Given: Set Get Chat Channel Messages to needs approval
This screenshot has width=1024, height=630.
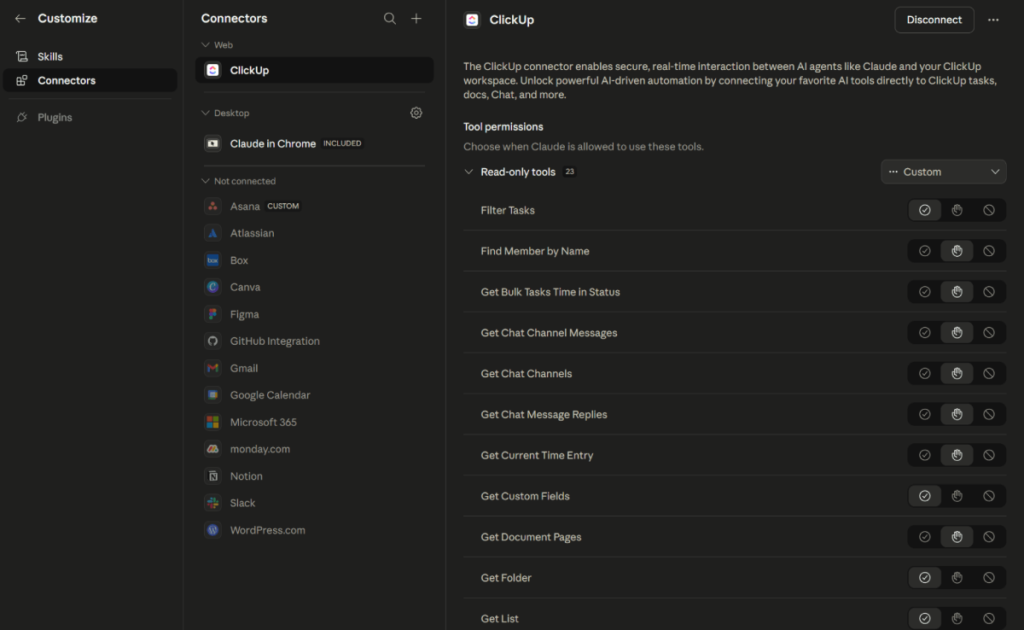Looking at the screenshot, I should tap(957, 333).
